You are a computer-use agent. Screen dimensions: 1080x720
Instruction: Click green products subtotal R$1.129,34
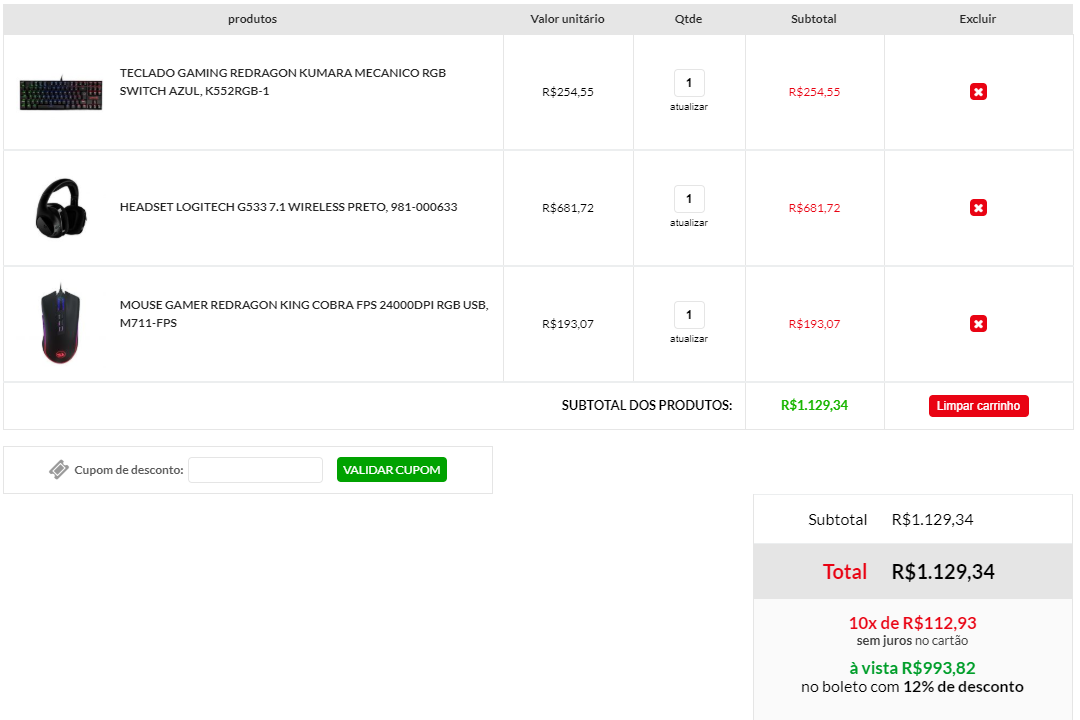tap(814, 405)
